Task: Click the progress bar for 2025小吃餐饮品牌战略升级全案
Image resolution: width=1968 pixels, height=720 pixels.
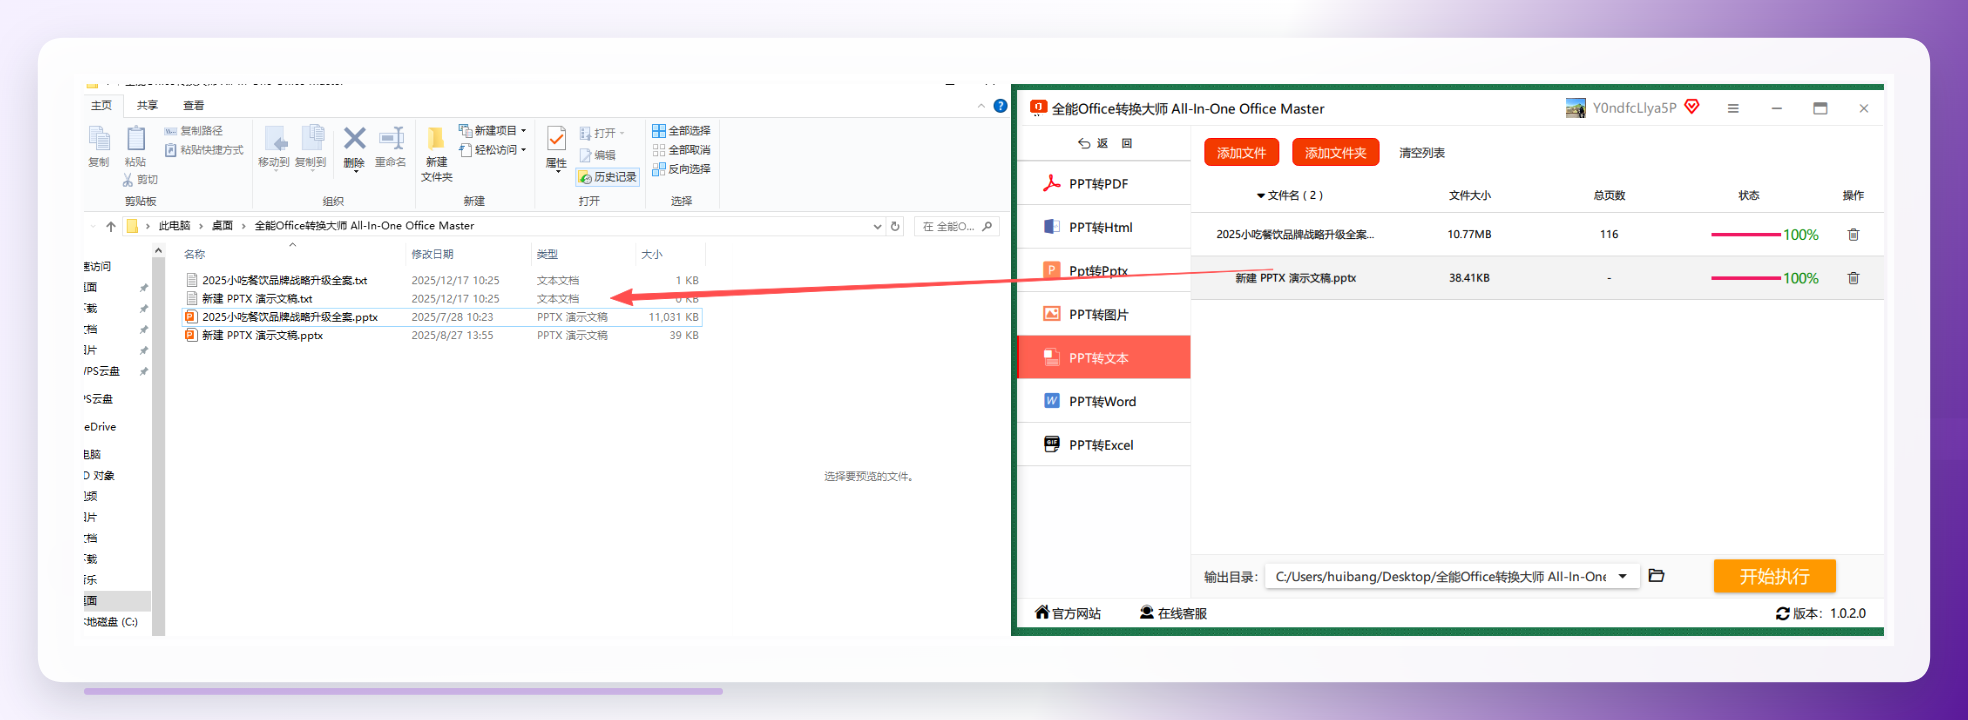Action: [1745, 235]
